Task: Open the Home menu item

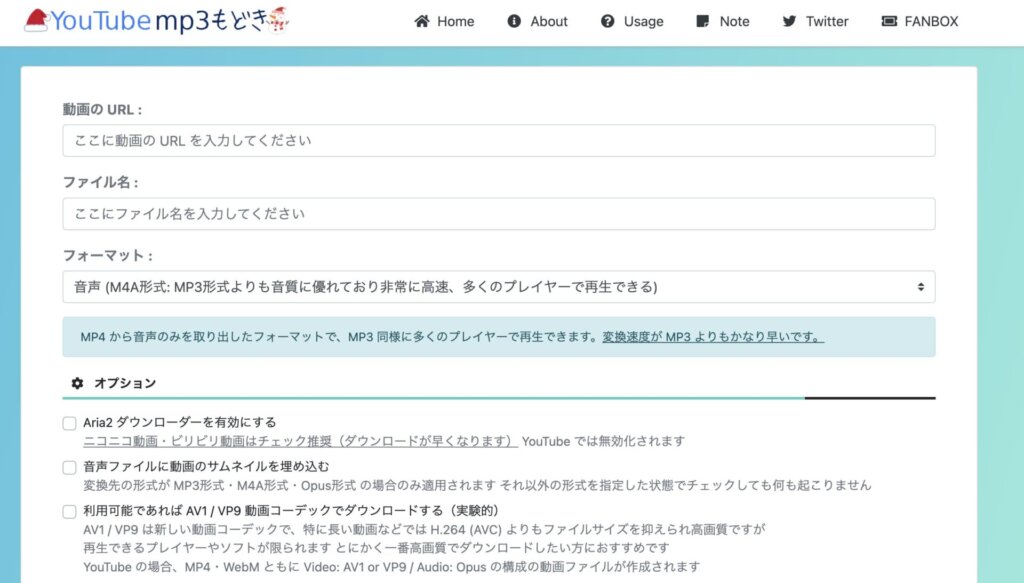Action: click(444, 22)
